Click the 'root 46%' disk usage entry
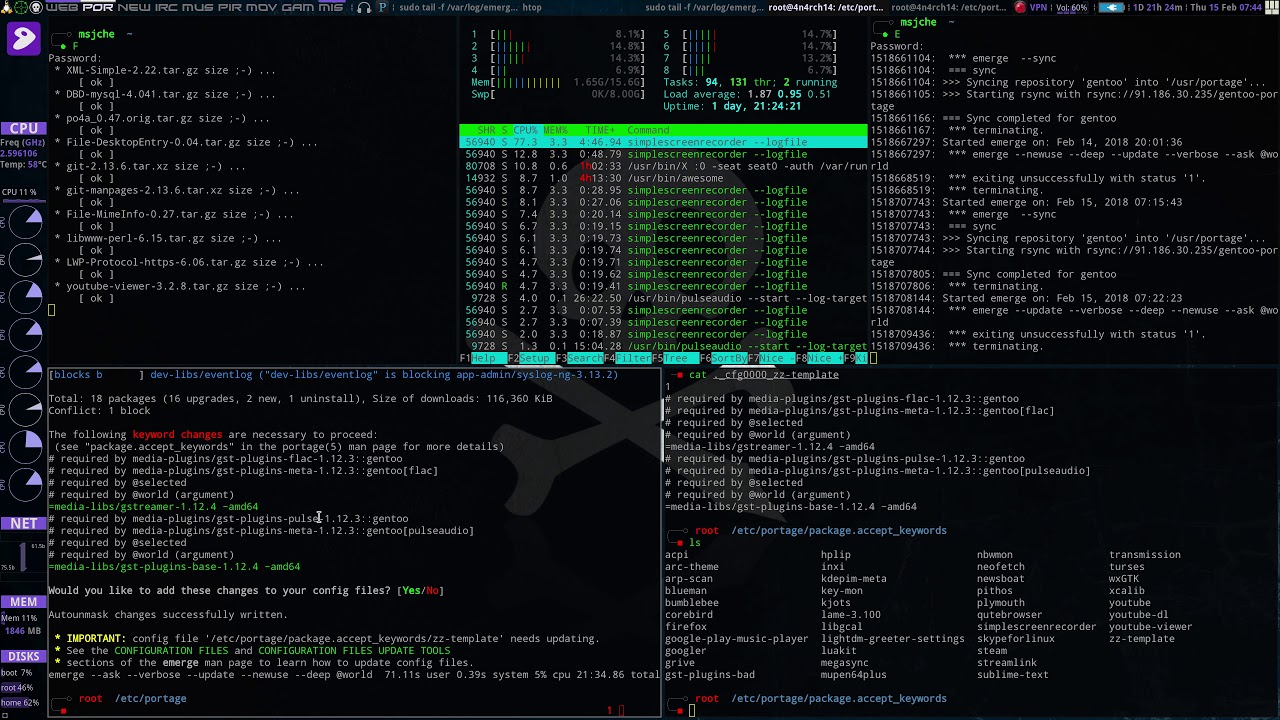1280x720 pixels. click(x=18, y=687)
